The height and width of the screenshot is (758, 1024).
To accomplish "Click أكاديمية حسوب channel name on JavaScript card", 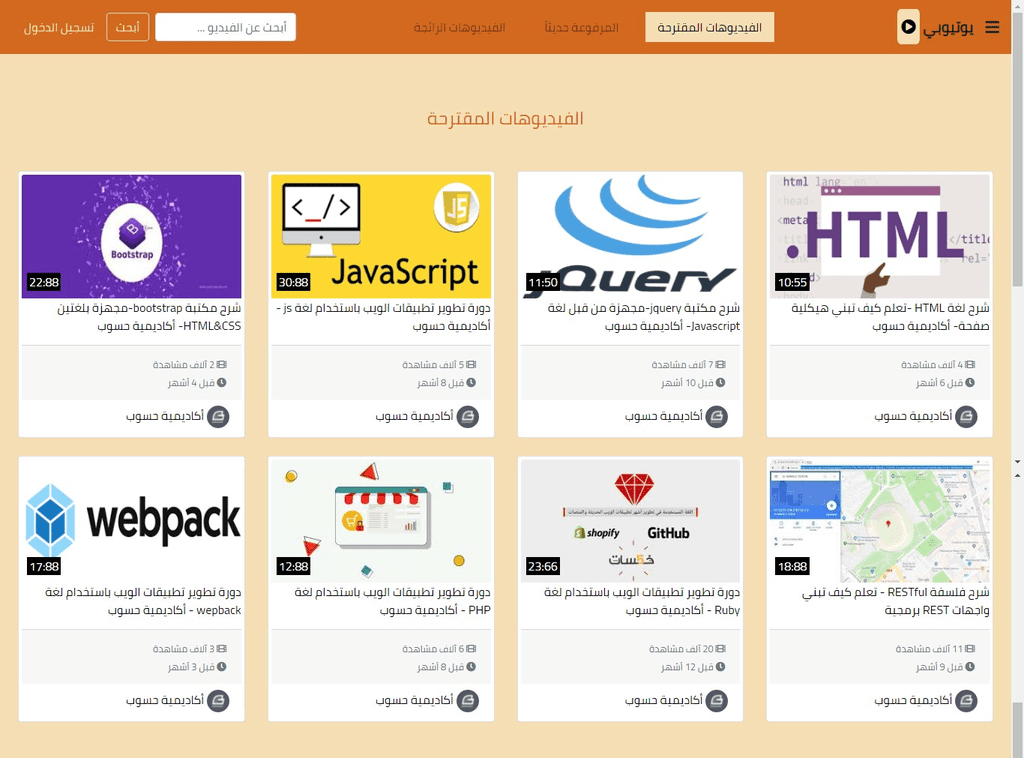I will click(x=414, y=417).
